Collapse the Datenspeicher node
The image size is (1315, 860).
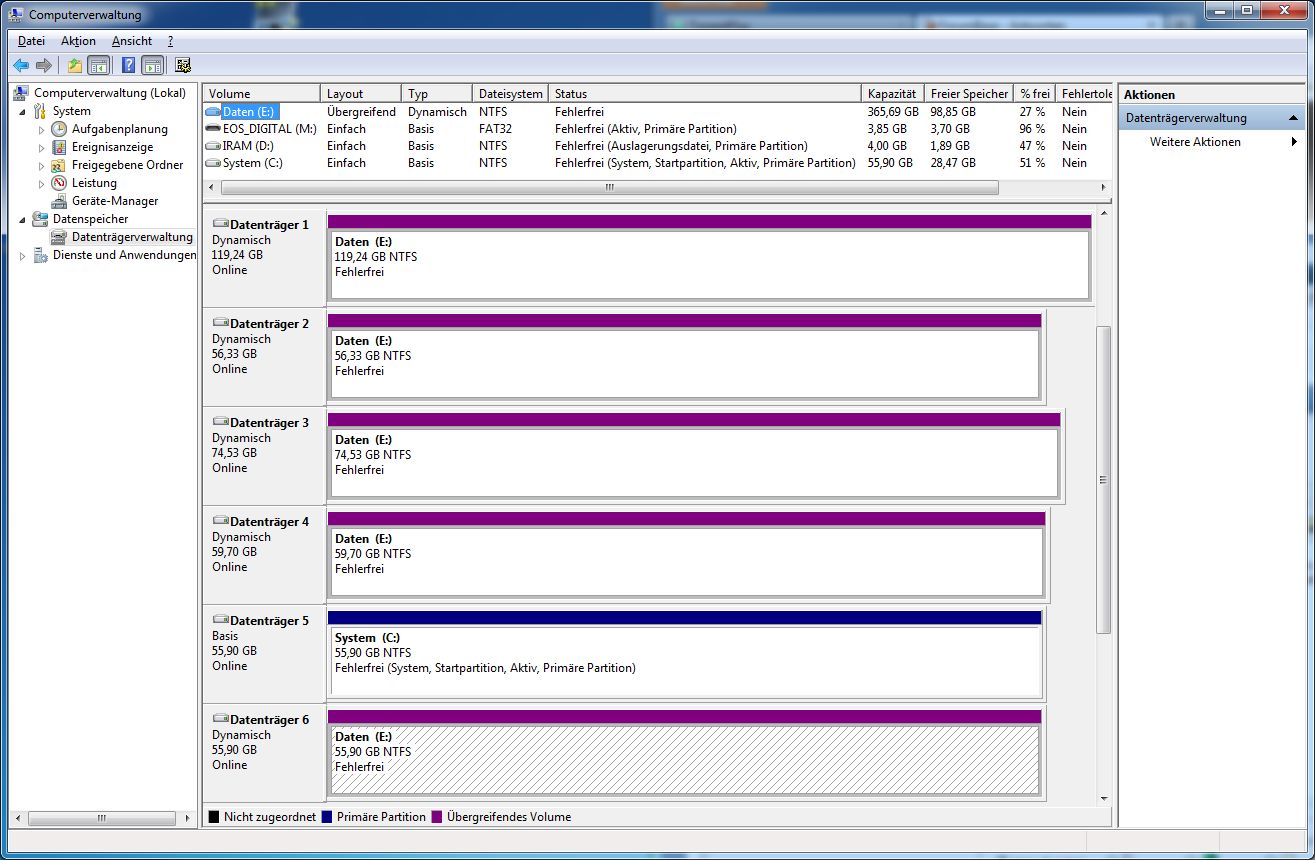click(x=23, y=219)
